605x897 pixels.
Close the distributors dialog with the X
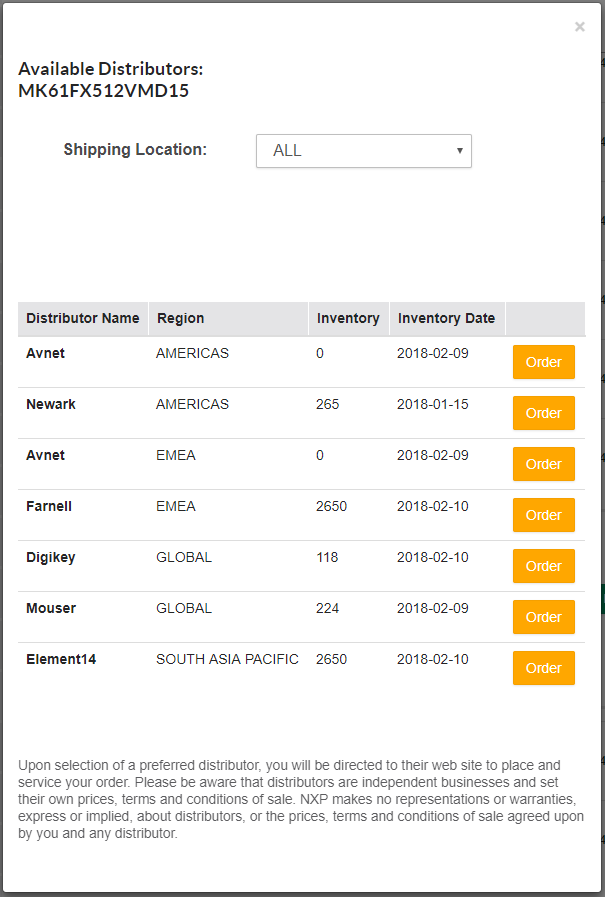coord(580,27)
